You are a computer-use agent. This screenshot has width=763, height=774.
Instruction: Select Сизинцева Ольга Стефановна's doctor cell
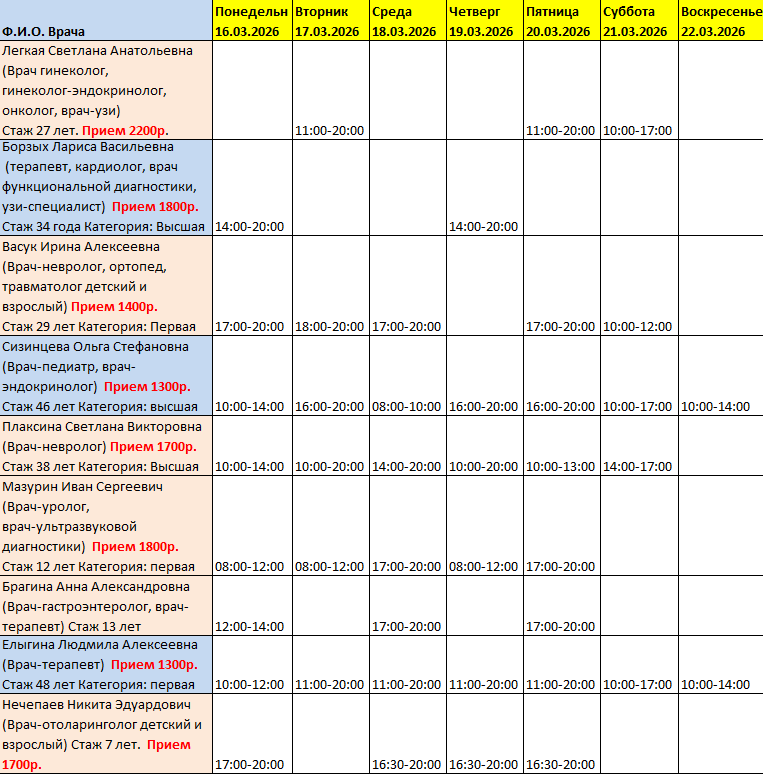click(106, 376)
